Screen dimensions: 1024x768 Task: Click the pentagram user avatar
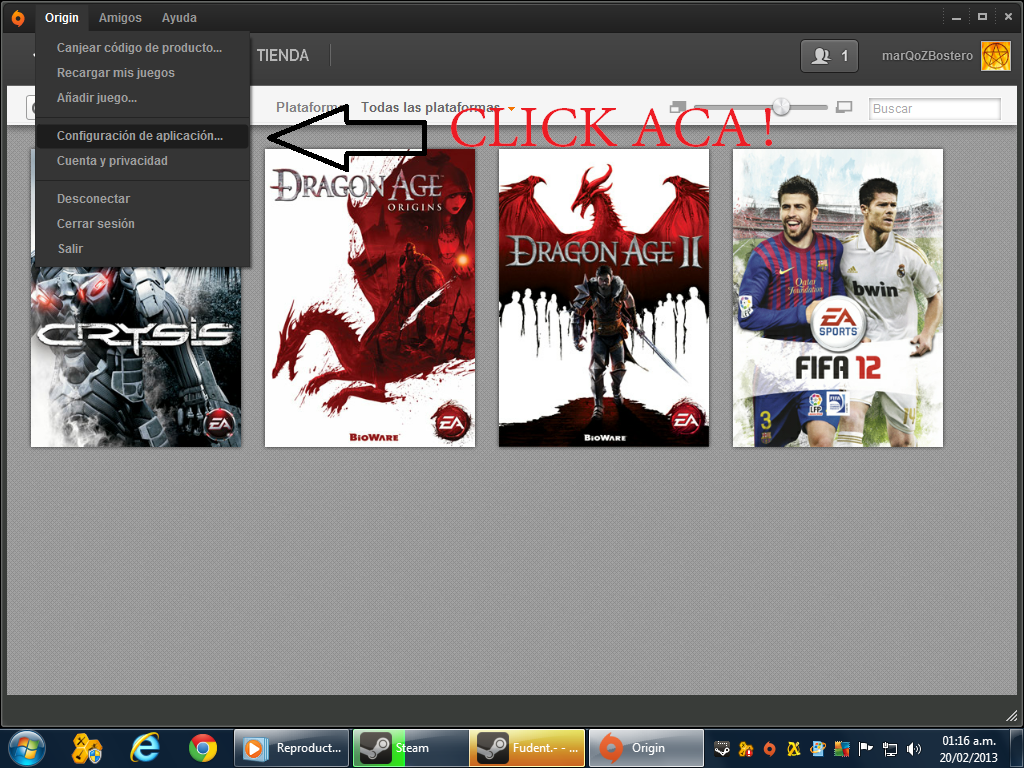tap(996, 56)
